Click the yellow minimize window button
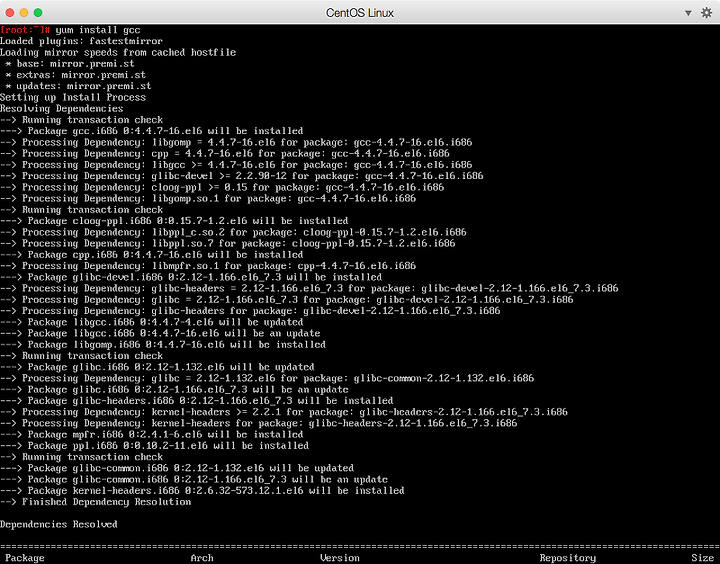This screenshot has height=564, width=720. point(24,12)
